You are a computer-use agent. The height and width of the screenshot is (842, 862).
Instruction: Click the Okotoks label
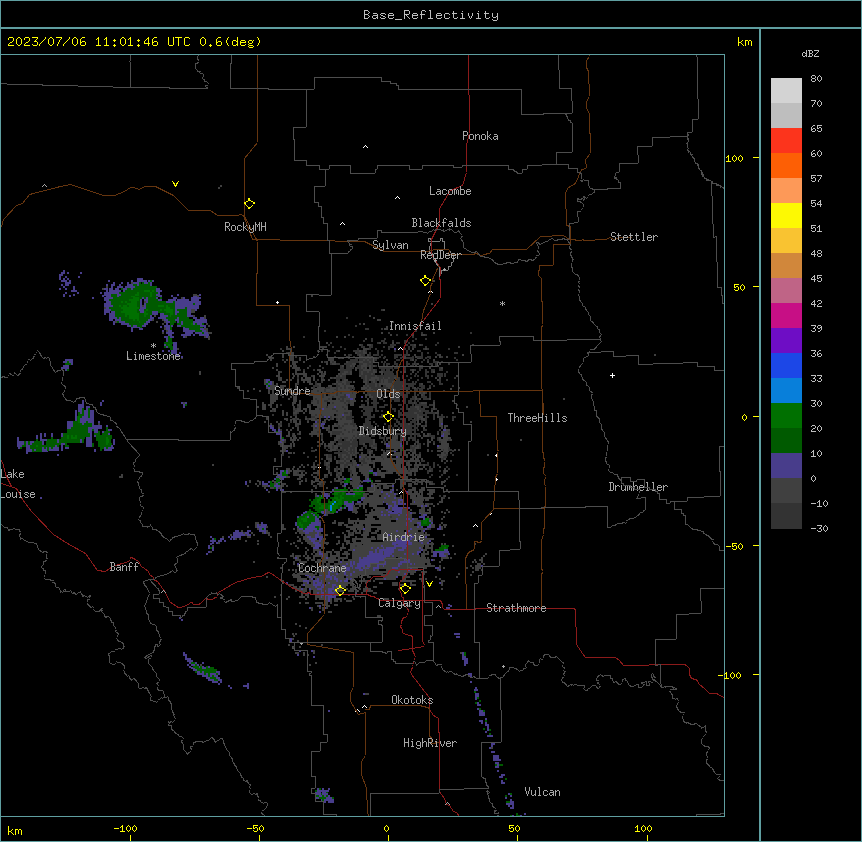tap(412, 700)
